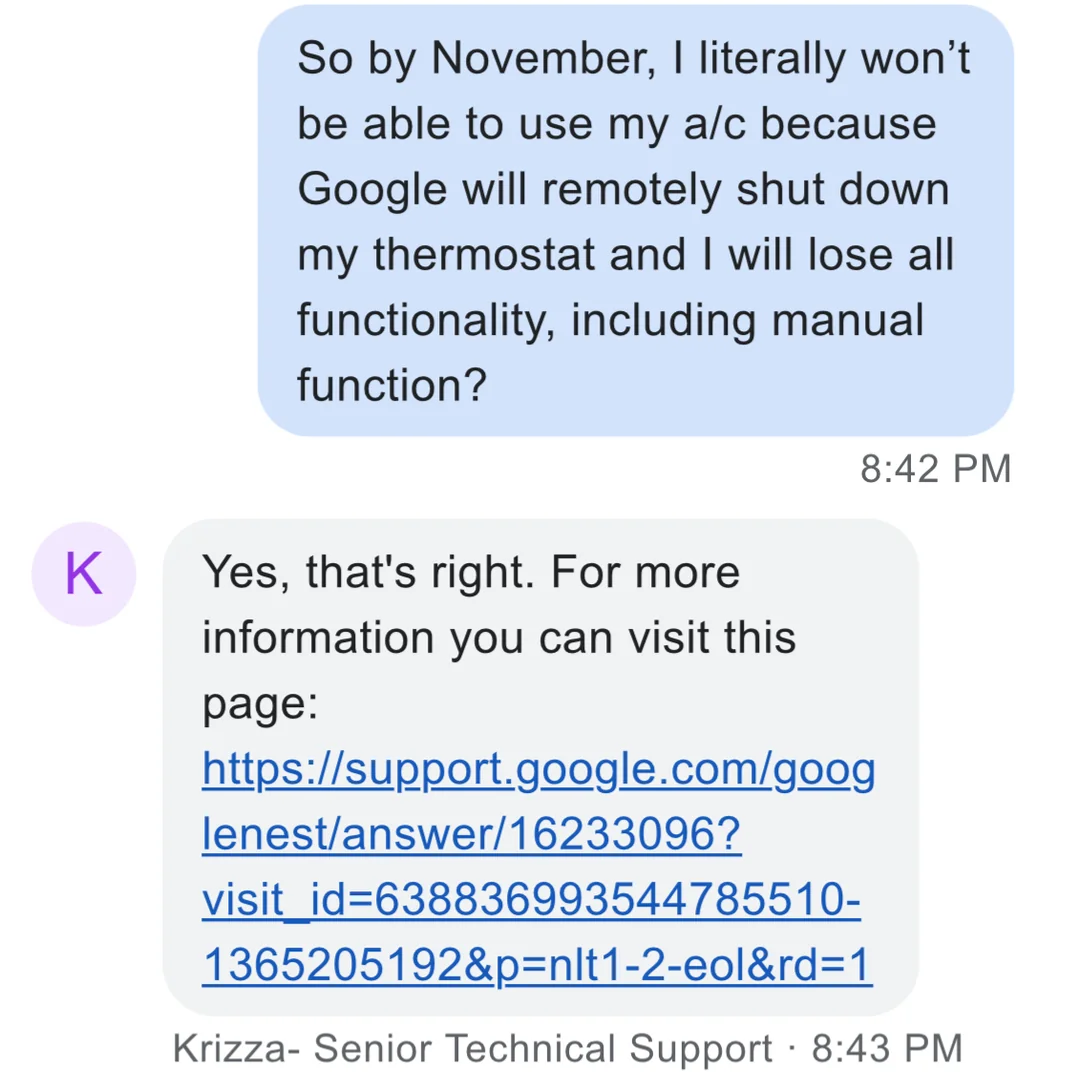This screenshot has height=1088, width=1080.
Task: Click the purple K avatar icon
Action: 83,576
